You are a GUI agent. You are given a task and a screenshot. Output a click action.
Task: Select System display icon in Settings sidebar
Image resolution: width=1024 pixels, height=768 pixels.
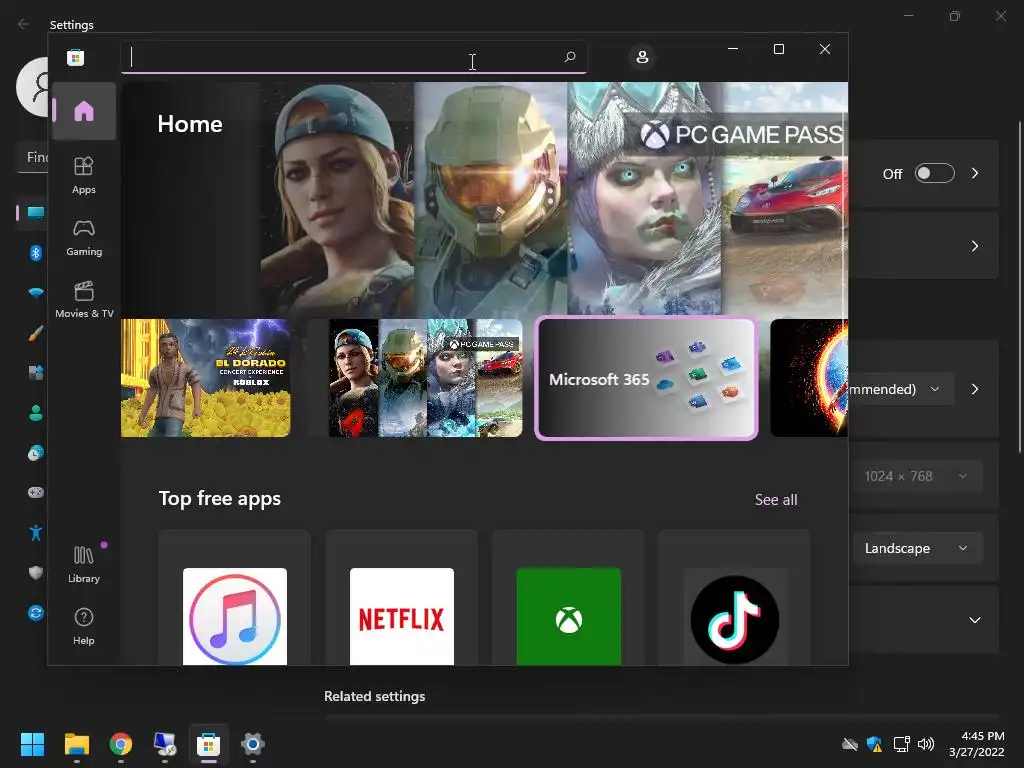click(35, 213)
